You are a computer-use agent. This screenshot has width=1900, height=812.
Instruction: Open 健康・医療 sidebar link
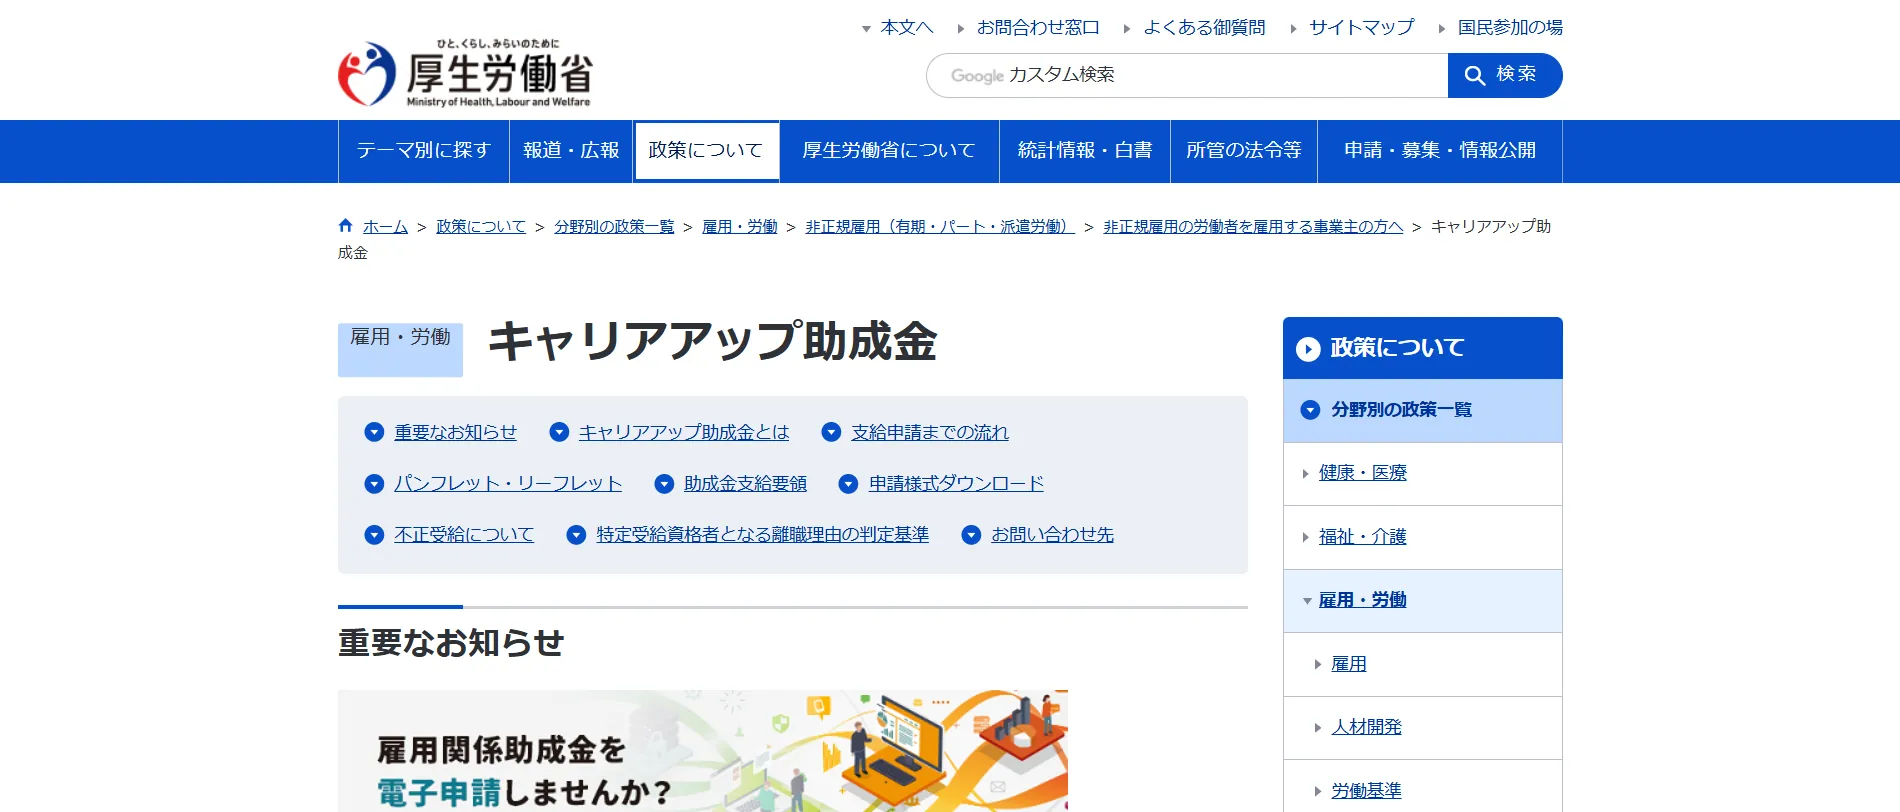(x=1362, y=473)
